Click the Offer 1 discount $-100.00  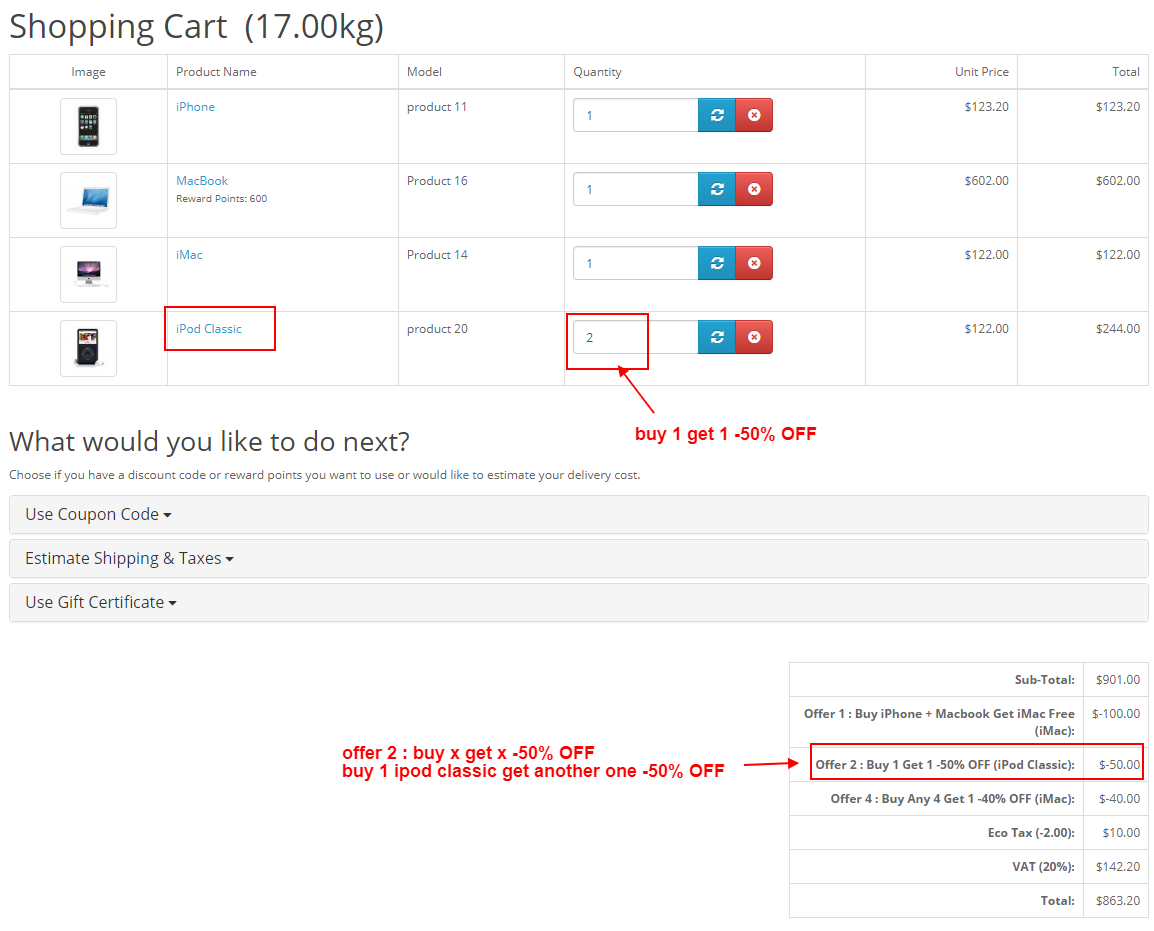coord(1116,714)
